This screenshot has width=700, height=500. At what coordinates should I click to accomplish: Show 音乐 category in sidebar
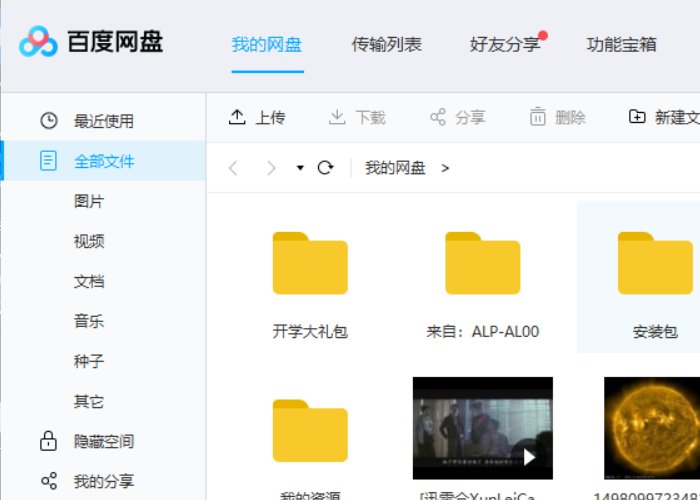point(89,321)
